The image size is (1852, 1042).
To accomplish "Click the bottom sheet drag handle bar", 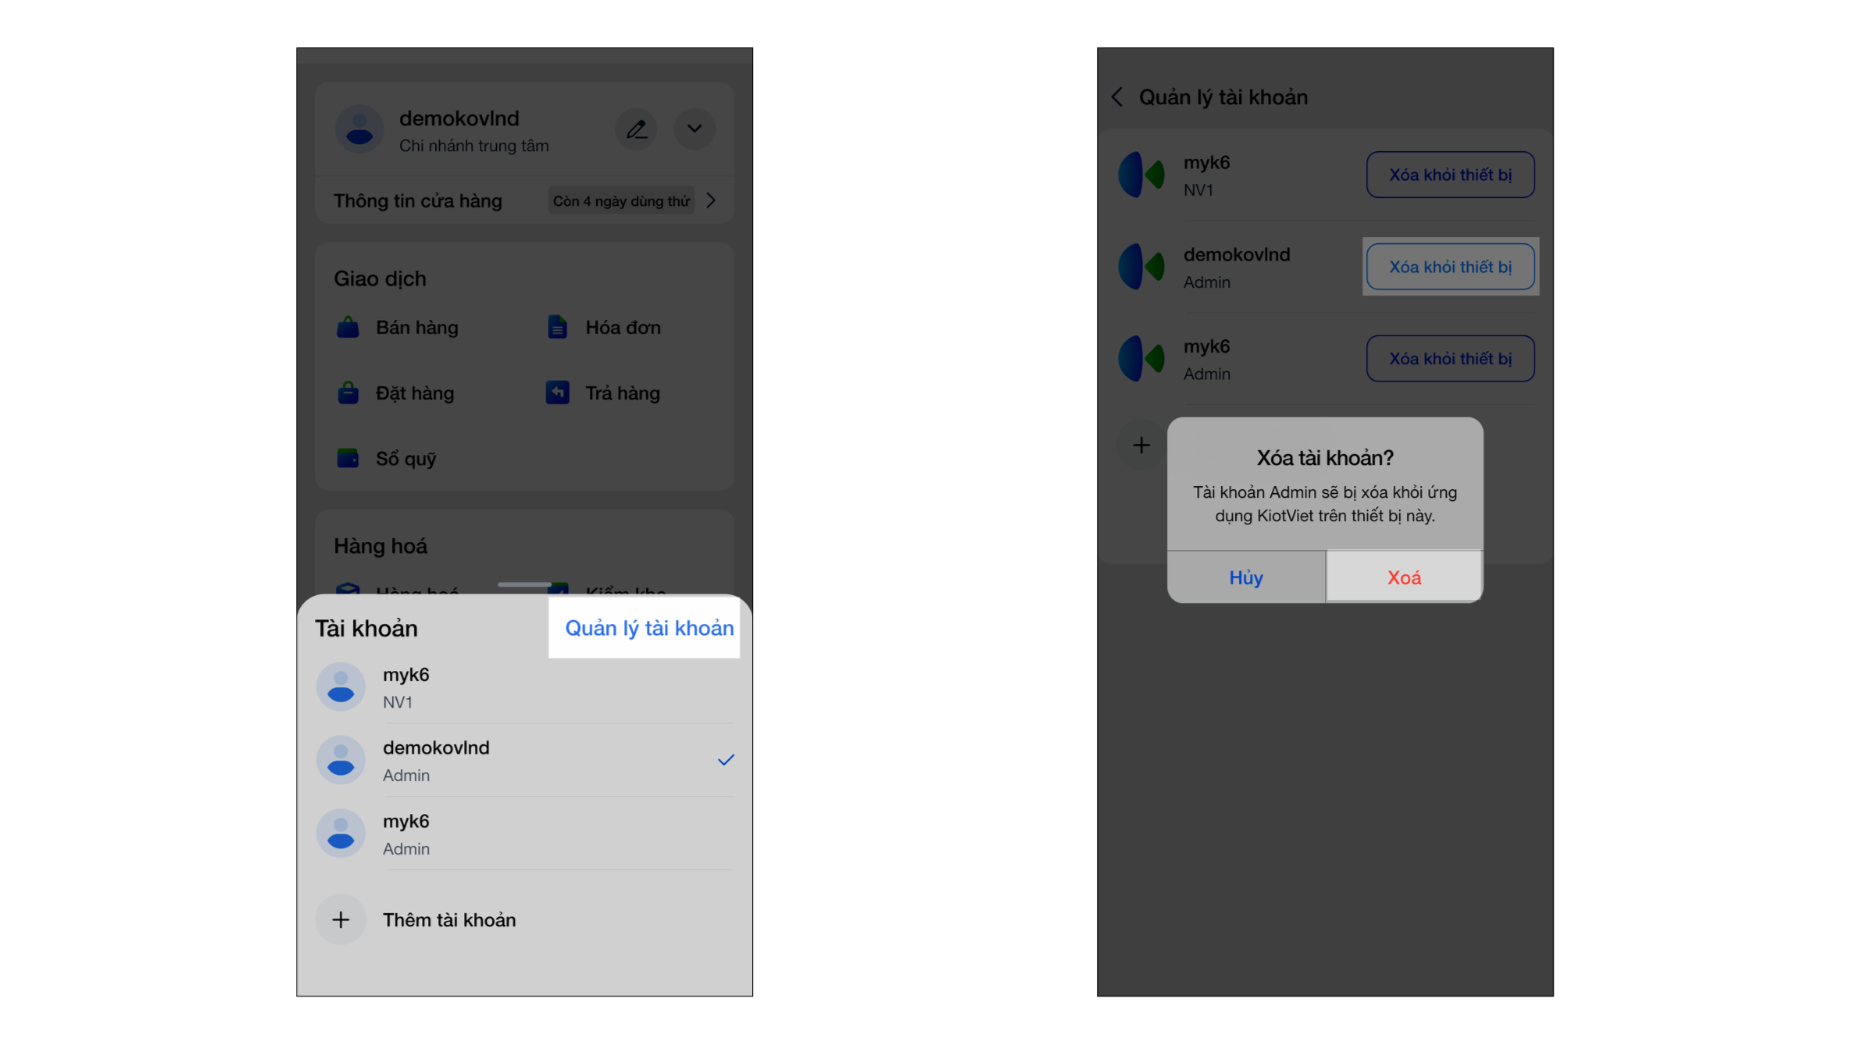I will [x=525, y=584].
